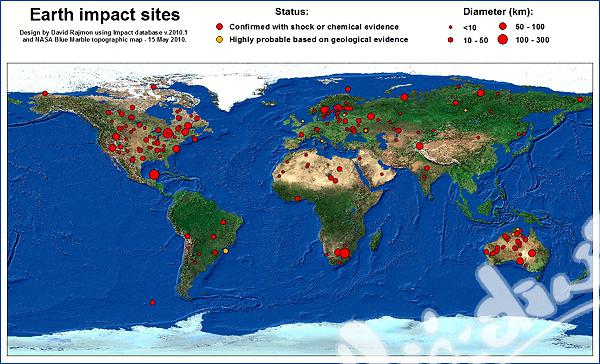Click the 10 - 50 km diameter legend marker
Screen dimensions: 600x364
tap(450, 40)
